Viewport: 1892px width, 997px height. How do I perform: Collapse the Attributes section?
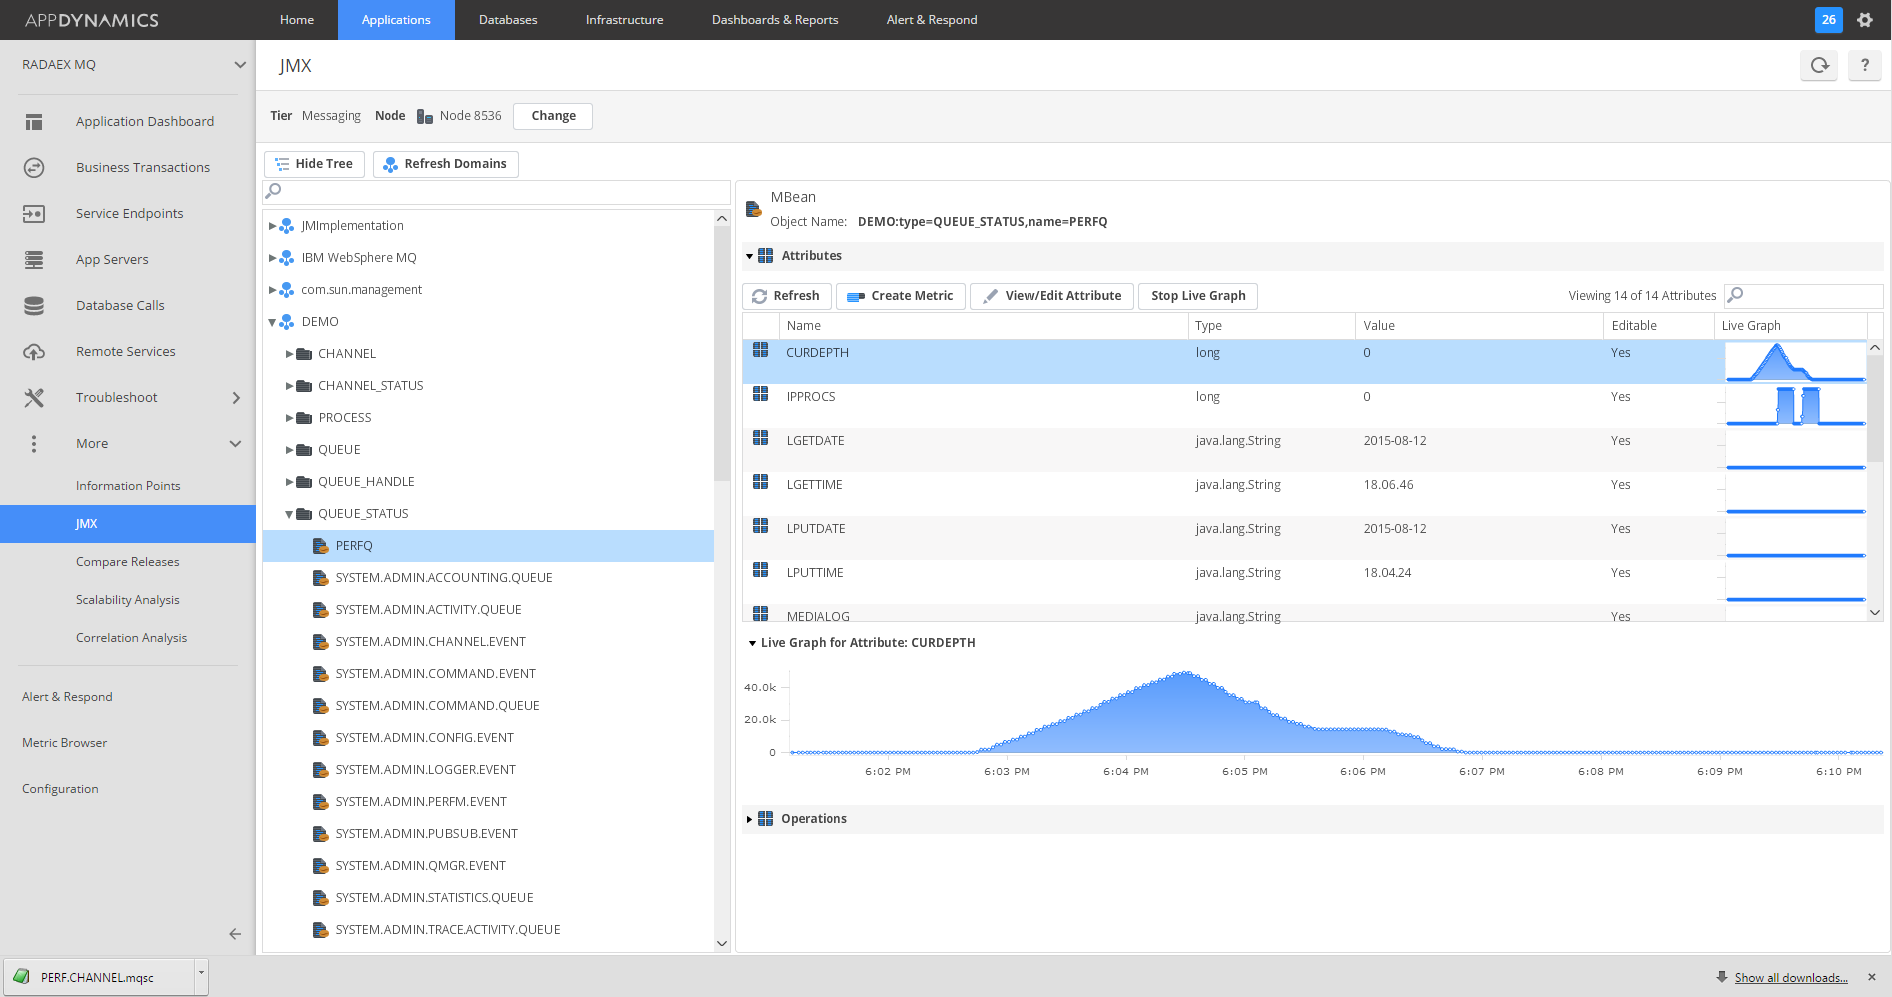[x=749, y=256]
